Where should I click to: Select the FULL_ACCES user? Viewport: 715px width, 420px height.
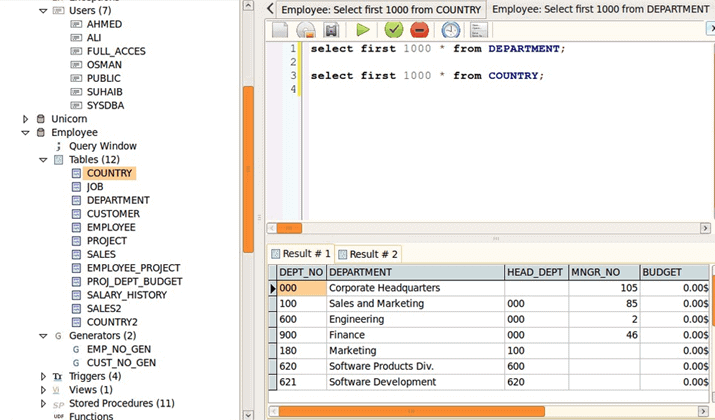[x=116, y=52]
